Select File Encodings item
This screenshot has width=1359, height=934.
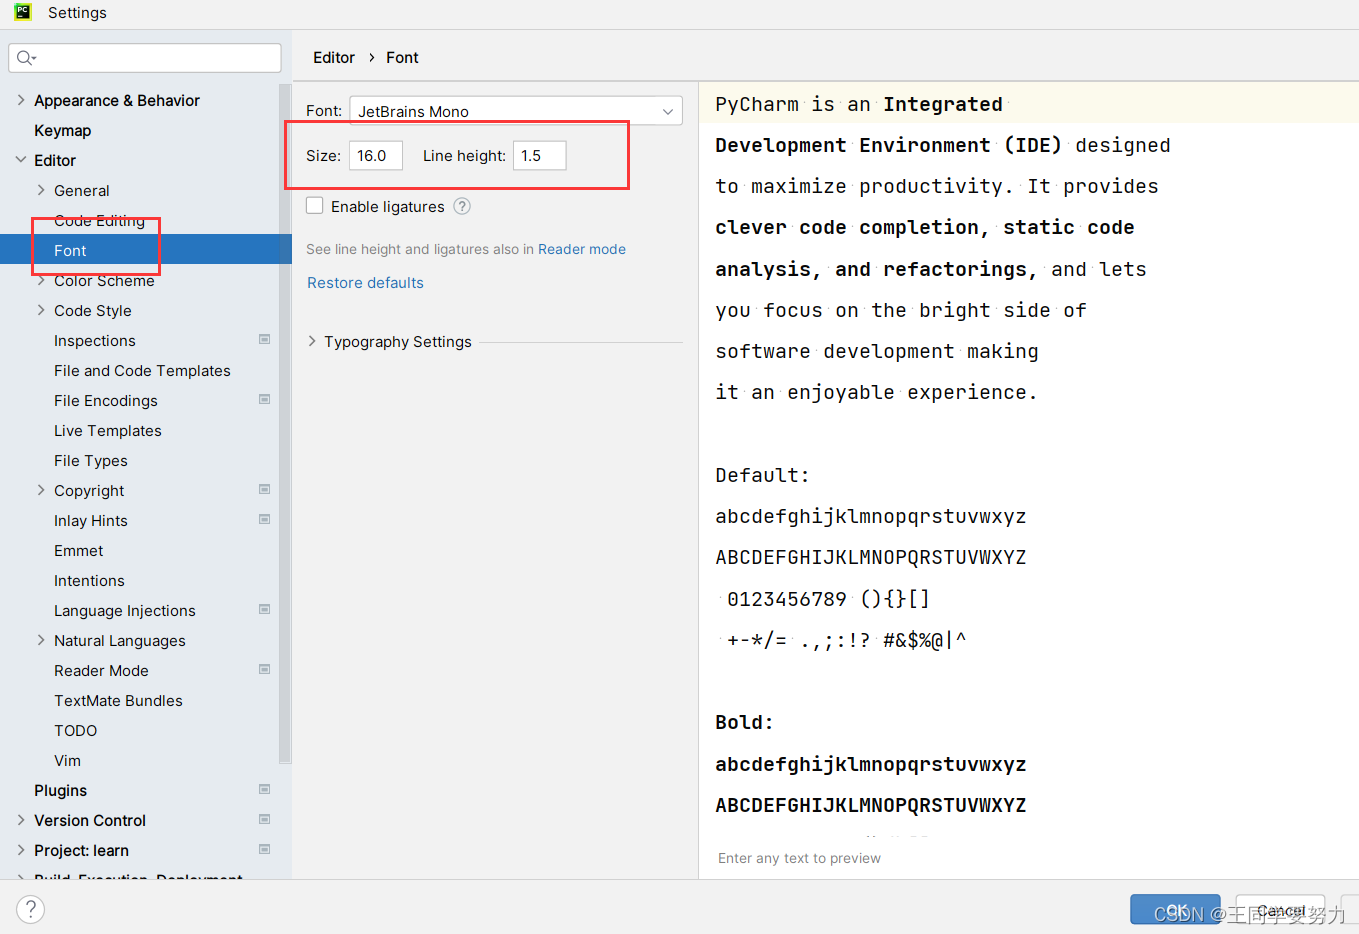105,400
